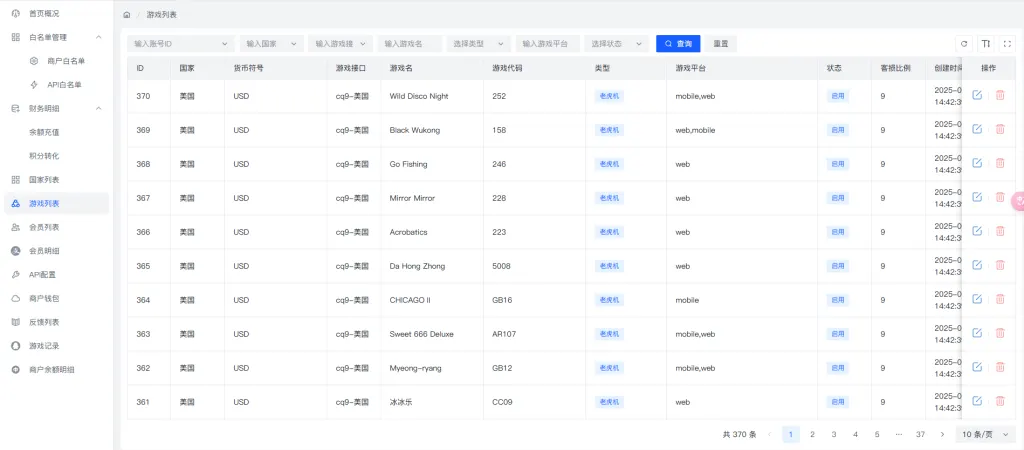Image resolution: width=1024 pixels, height=450 pixels.
Task: Open the 输入游戏接口 dropdown
Action: 340,44
